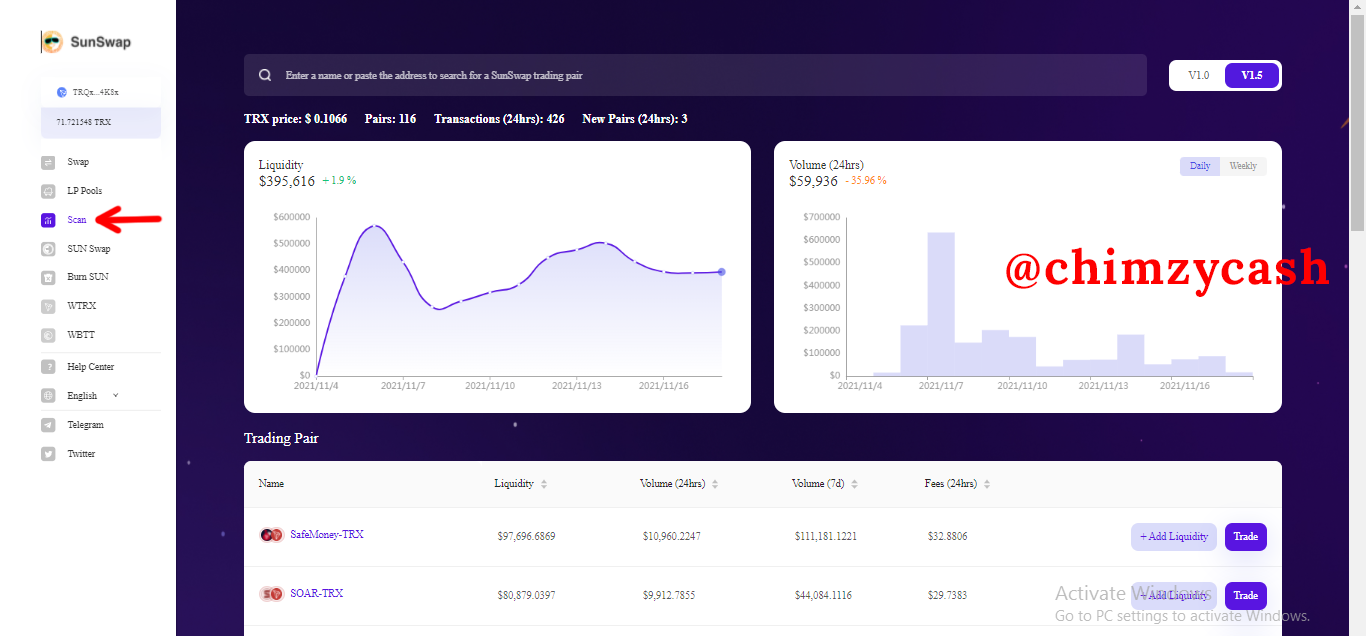This screenshot has width=1366, height=636.
Task: Open the Scan menu item
Action: pyautogui.click(x=77, y=220)
